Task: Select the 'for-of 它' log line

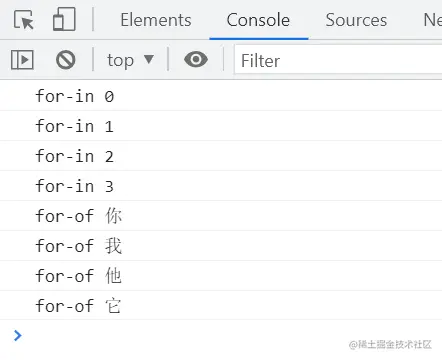Action: click(221, 306)
